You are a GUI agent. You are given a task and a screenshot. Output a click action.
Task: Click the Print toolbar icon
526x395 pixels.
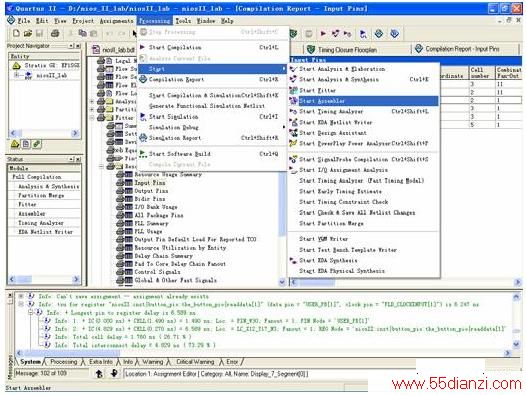point(55,33)
